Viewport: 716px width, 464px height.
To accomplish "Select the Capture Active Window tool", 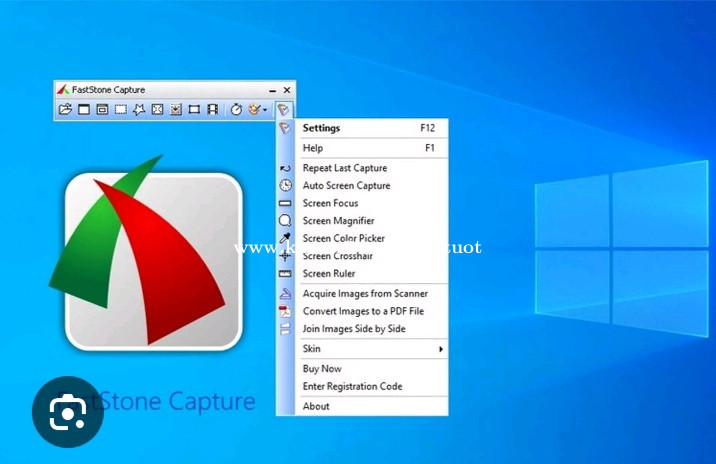I will pos(84,110).
